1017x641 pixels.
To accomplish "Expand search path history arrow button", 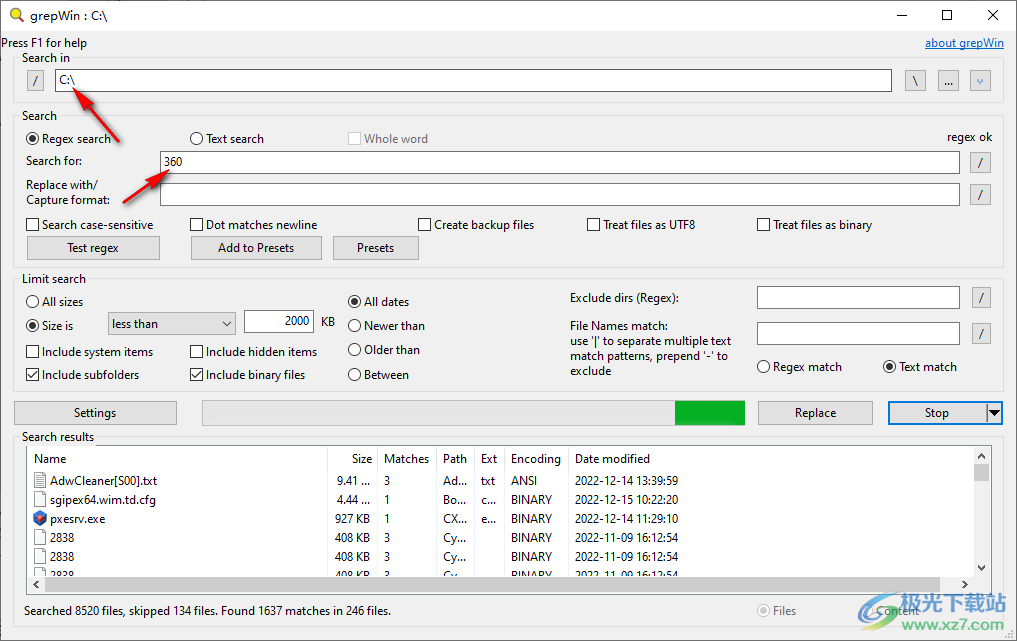I will pos(980,81).
